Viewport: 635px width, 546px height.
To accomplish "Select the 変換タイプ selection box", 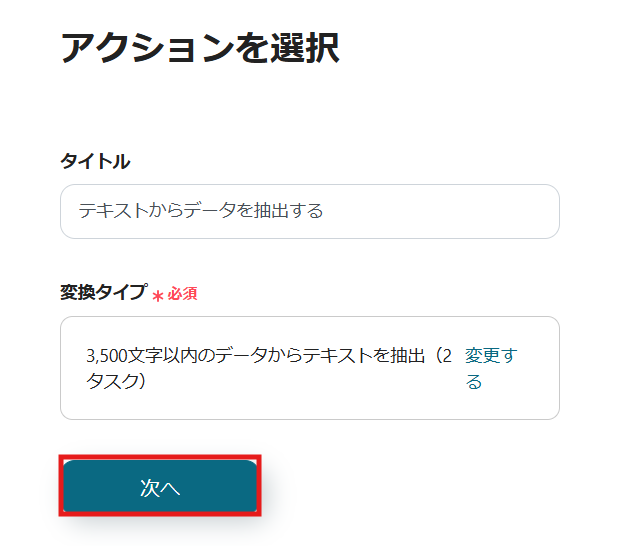I will tap(309, 368).
